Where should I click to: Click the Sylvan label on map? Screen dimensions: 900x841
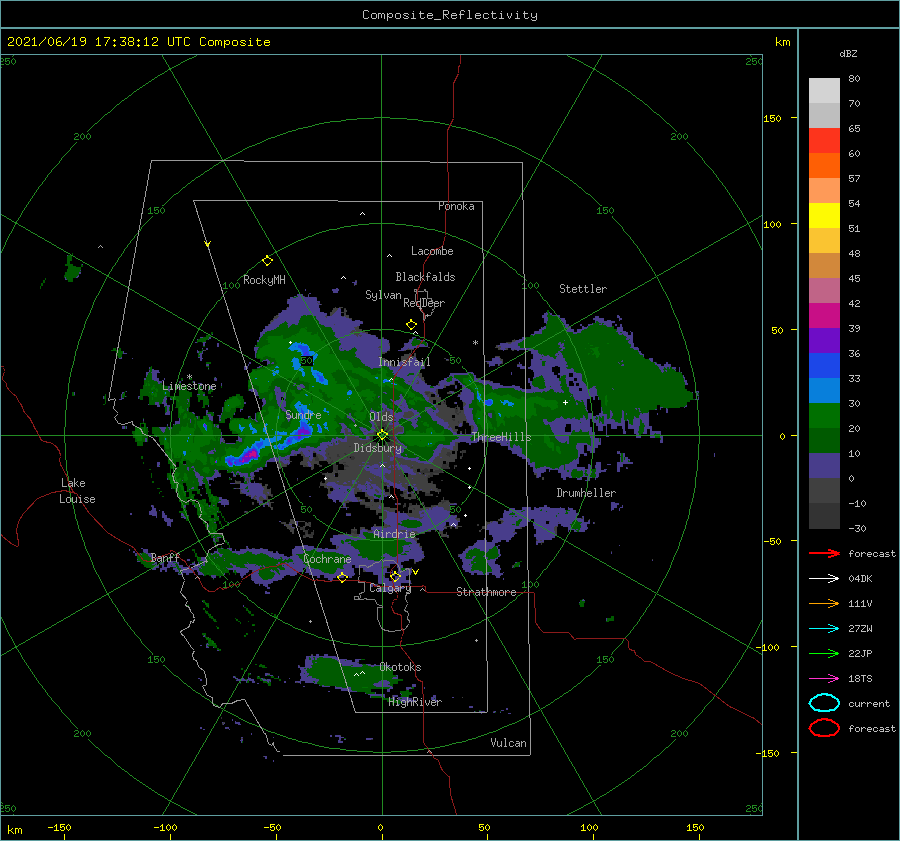pyautogui.click(x=383, y=295)
